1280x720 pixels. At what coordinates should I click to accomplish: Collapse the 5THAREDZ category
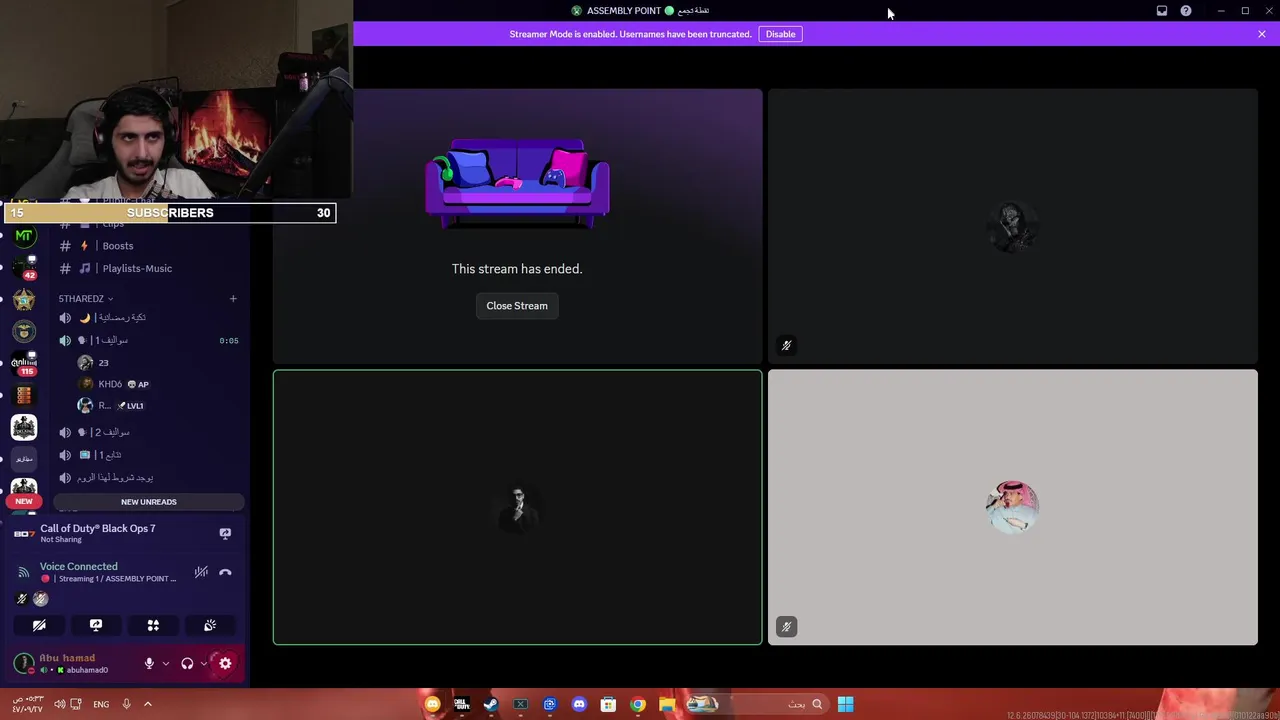pos(85,298)
